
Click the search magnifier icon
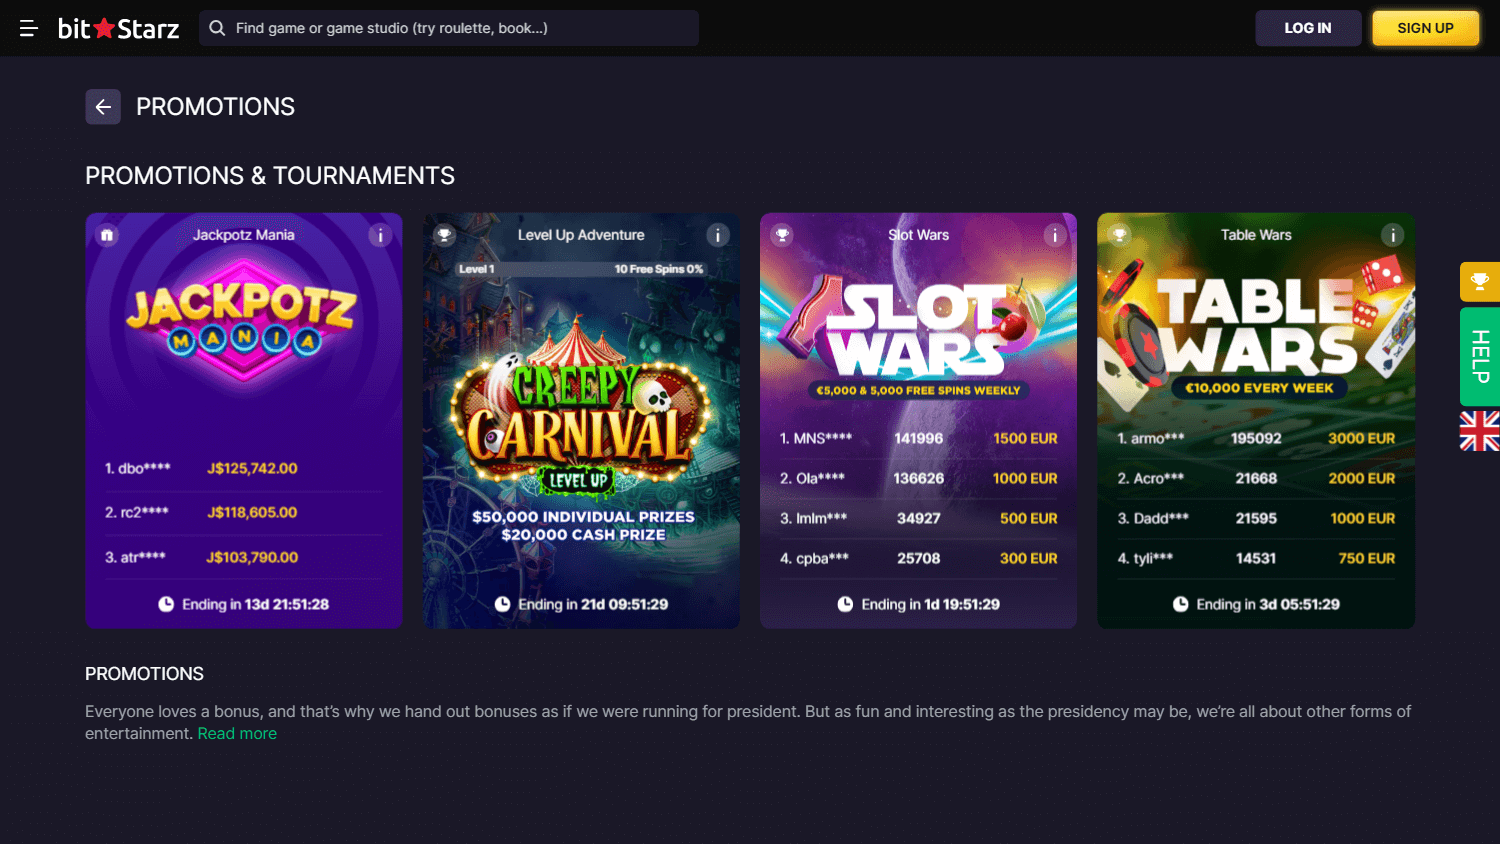click(x=217, y=28)
